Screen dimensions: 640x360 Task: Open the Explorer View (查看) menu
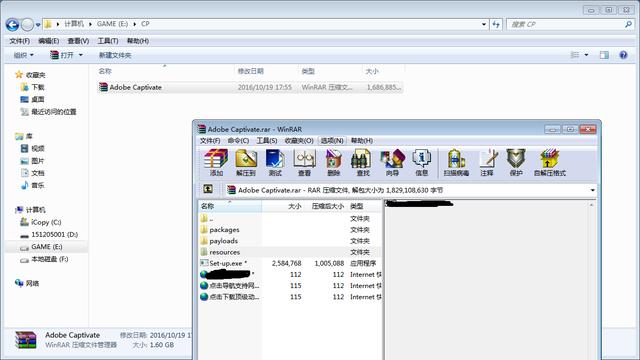click(x=78, y=41)
